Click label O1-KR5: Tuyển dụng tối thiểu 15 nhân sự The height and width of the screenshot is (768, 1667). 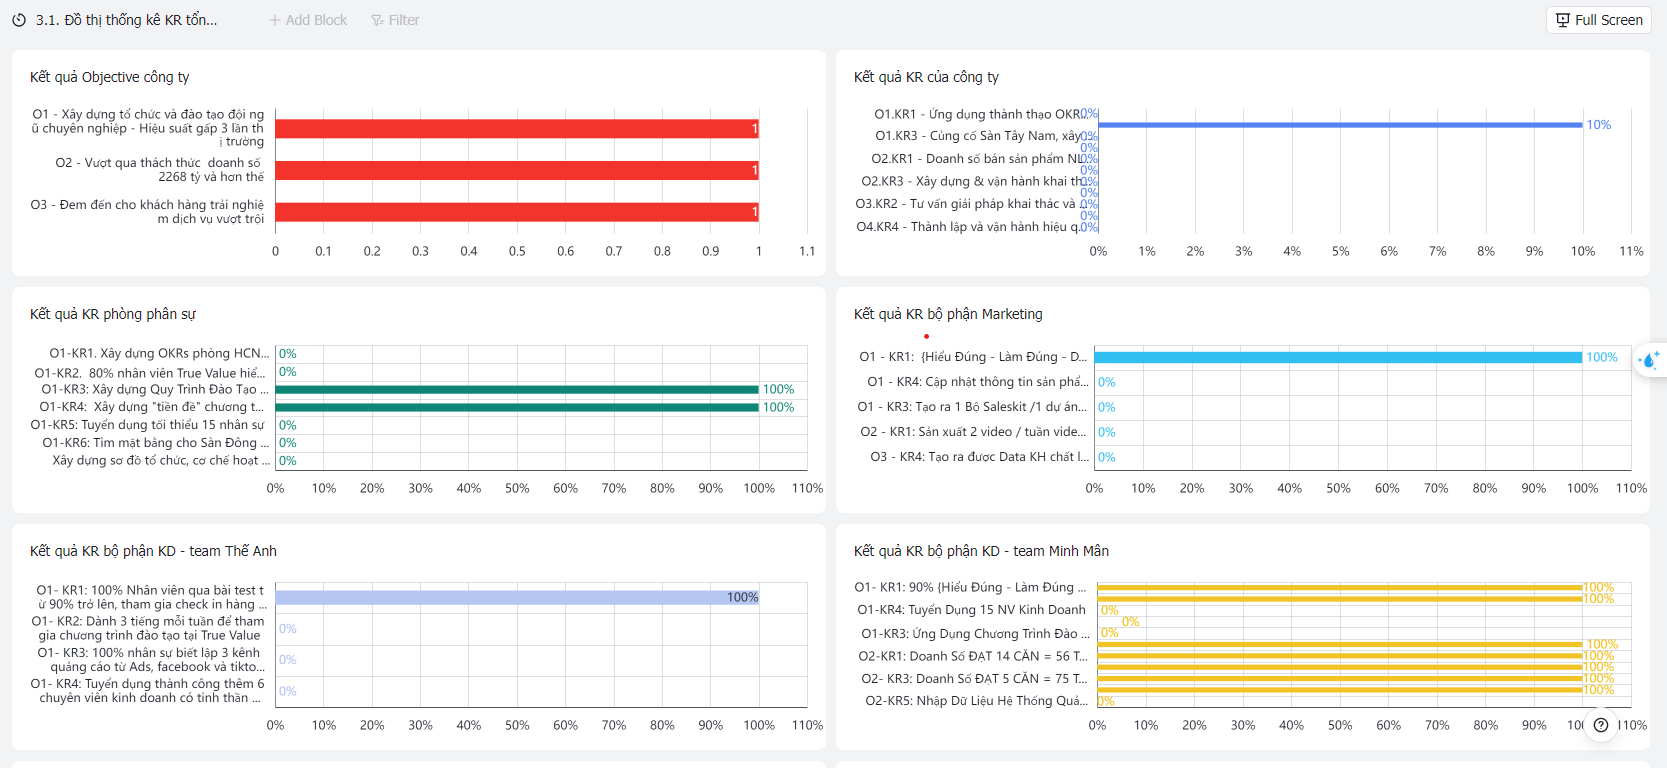coord(148,425)
